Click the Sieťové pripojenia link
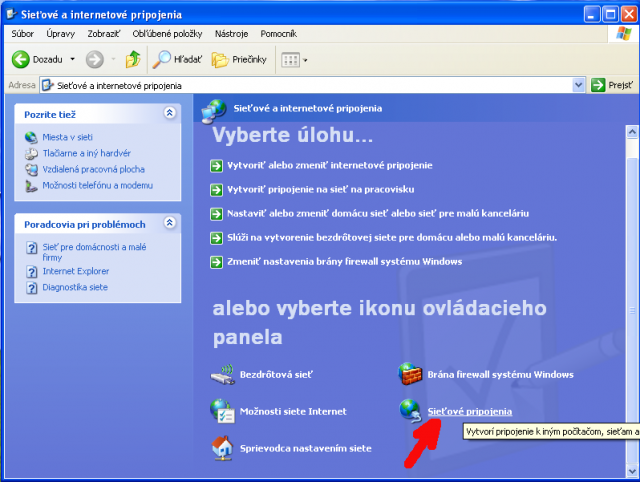The height and width of the screenshot is (482, 640). [469, 411]
